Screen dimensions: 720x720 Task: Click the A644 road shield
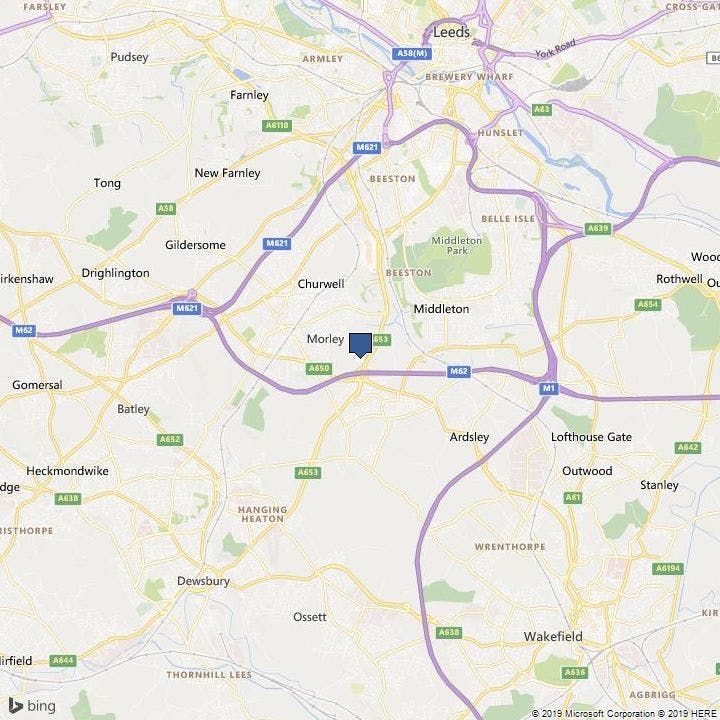click(63, 661)
